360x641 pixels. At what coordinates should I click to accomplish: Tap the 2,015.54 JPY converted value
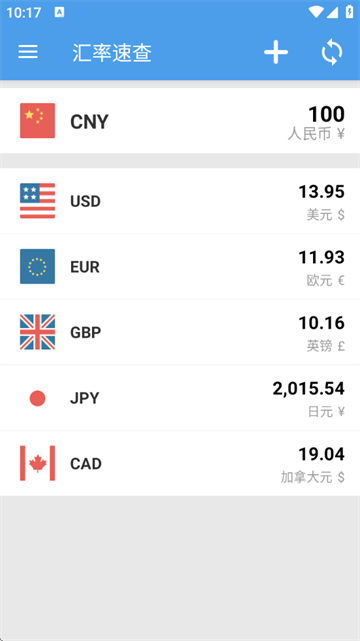309,389
